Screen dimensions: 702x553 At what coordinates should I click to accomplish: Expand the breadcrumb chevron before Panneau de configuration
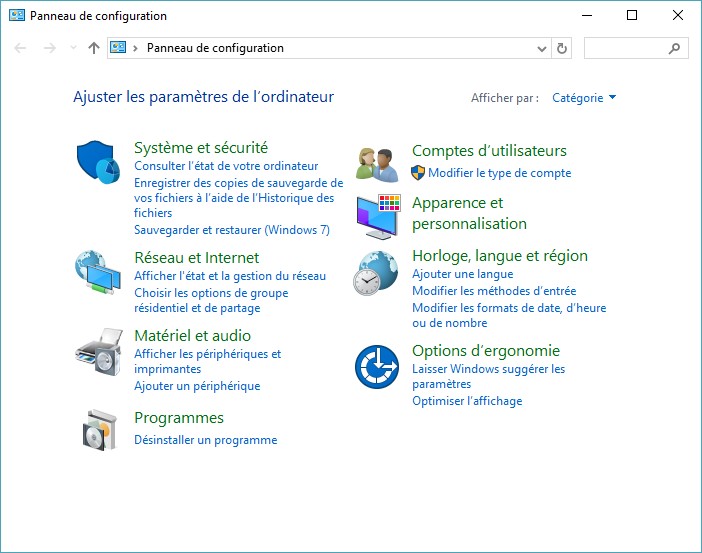pos(136,48)
